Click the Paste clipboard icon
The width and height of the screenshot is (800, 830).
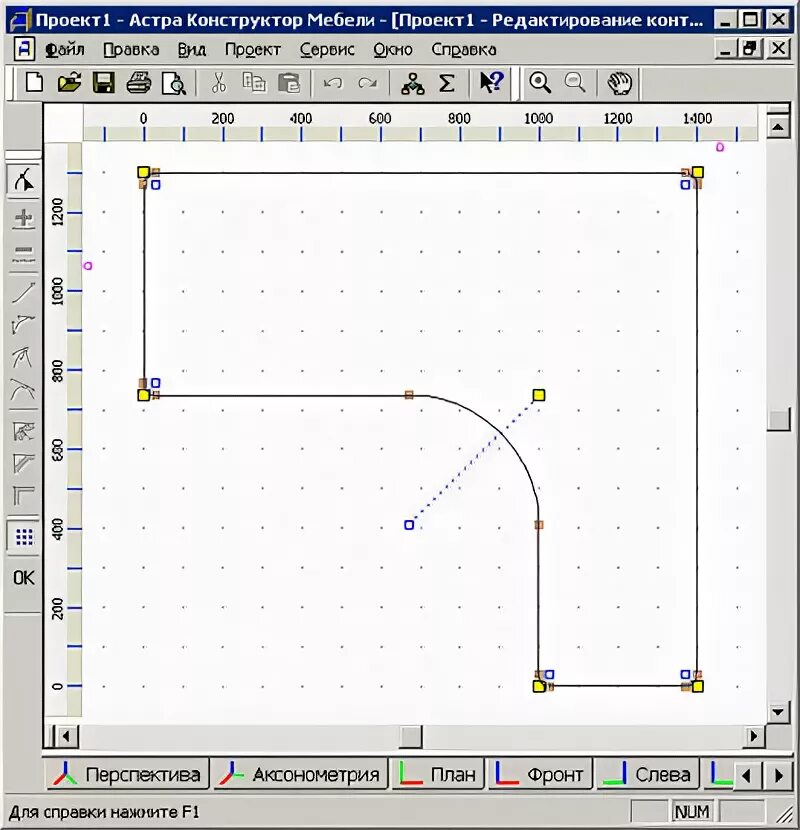click(x=289, y=83)
